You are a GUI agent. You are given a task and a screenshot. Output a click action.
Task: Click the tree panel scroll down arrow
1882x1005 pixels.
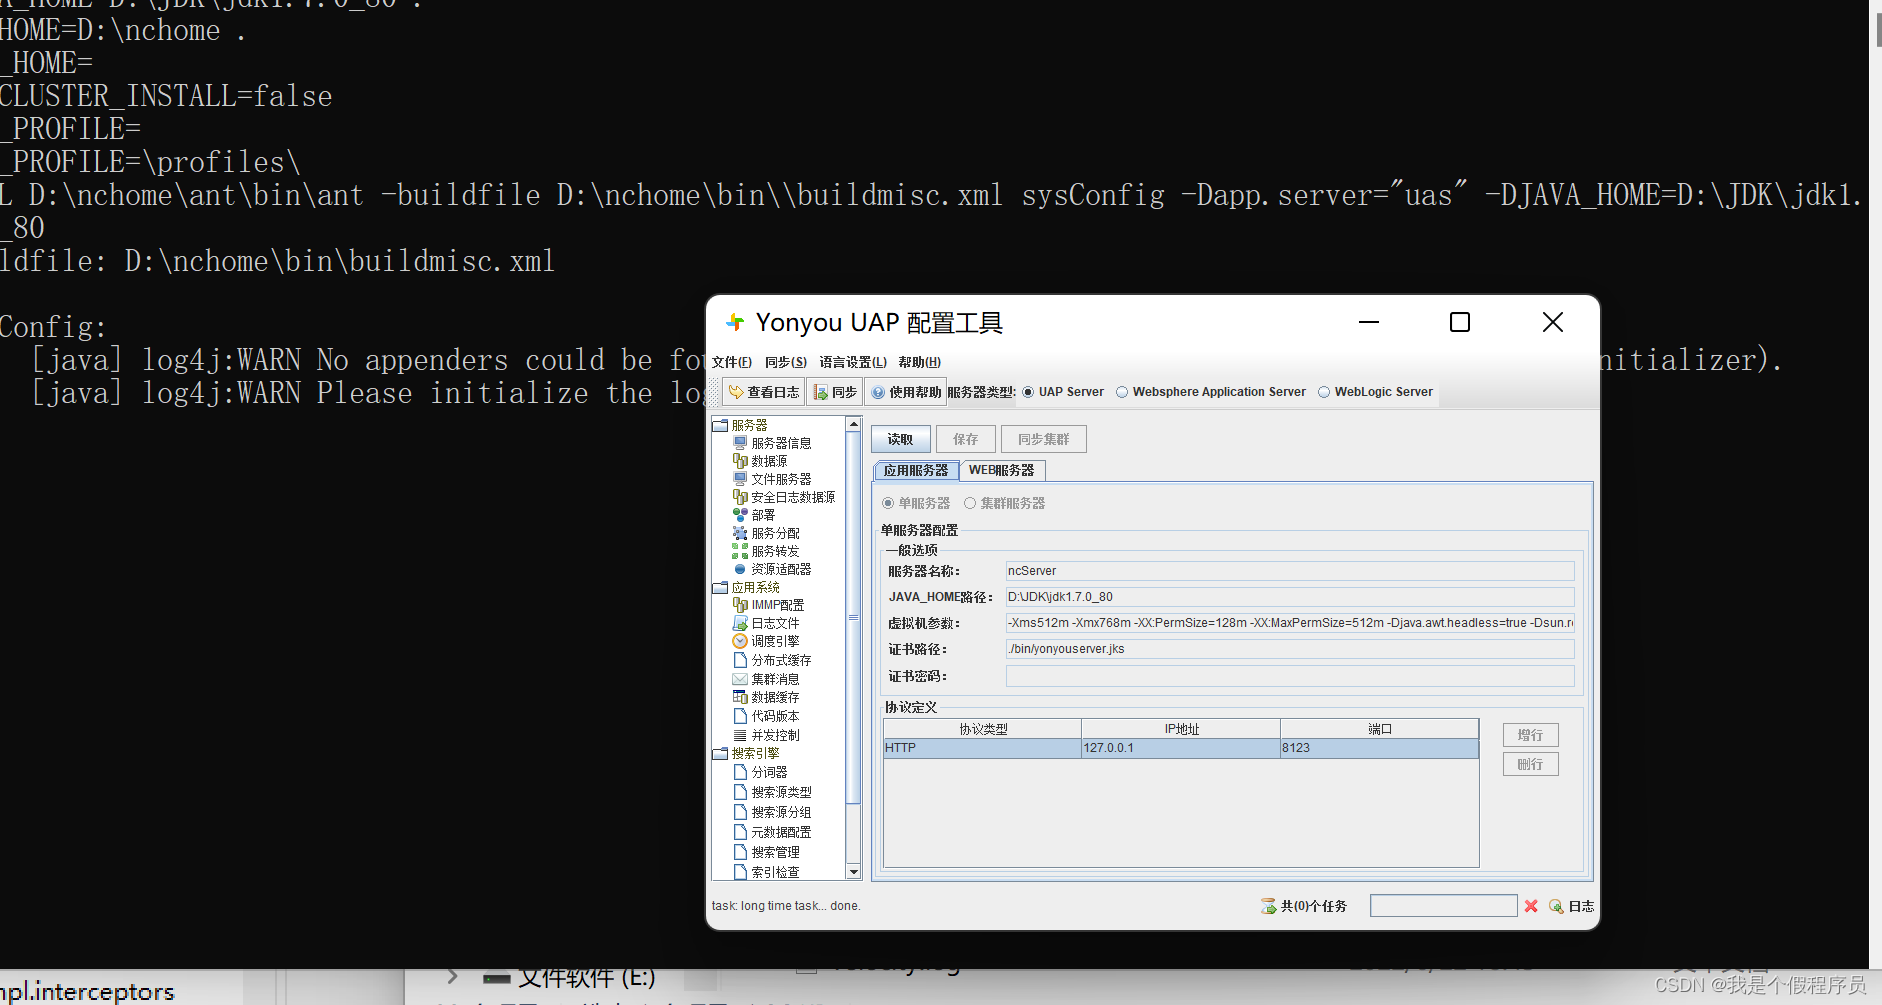point(853,872)
